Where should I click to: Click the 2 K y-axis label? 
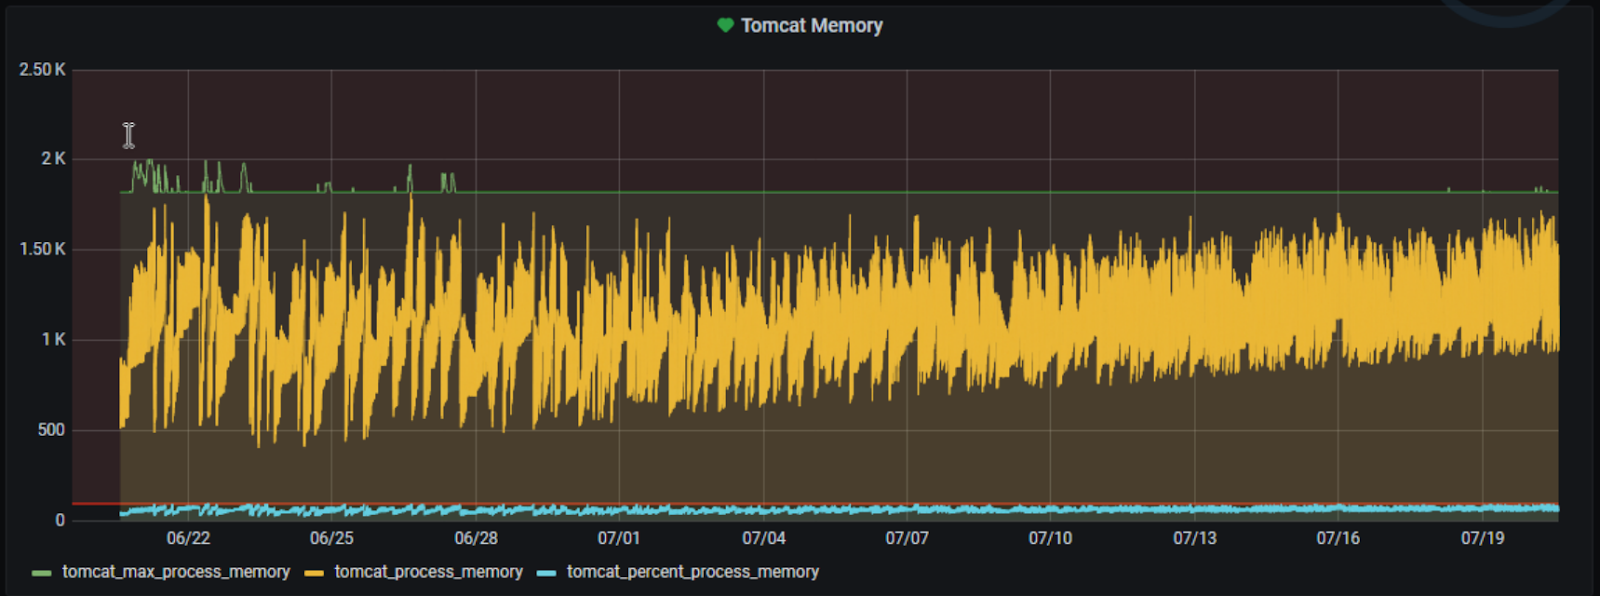(54, 159)
